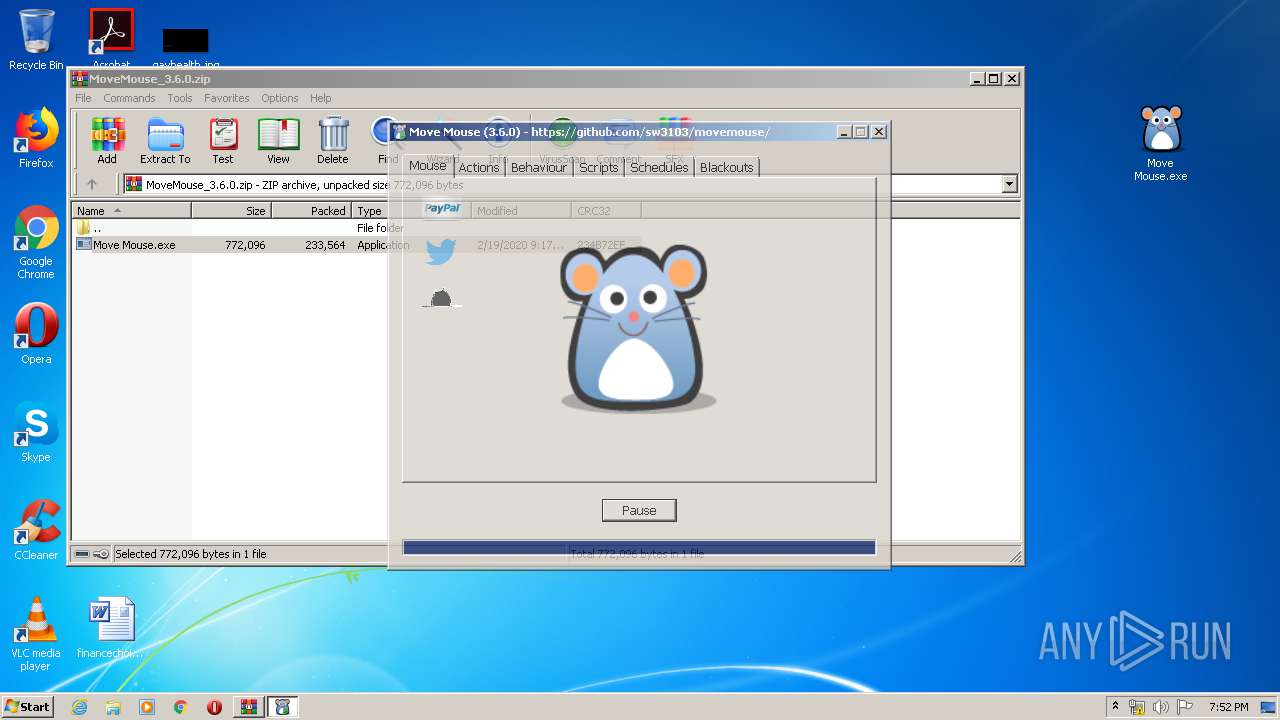Viewport: 1280px width, 720px height.
Task: Click the PayPal donate icon in Move Mouse
Action: [442, 208]
